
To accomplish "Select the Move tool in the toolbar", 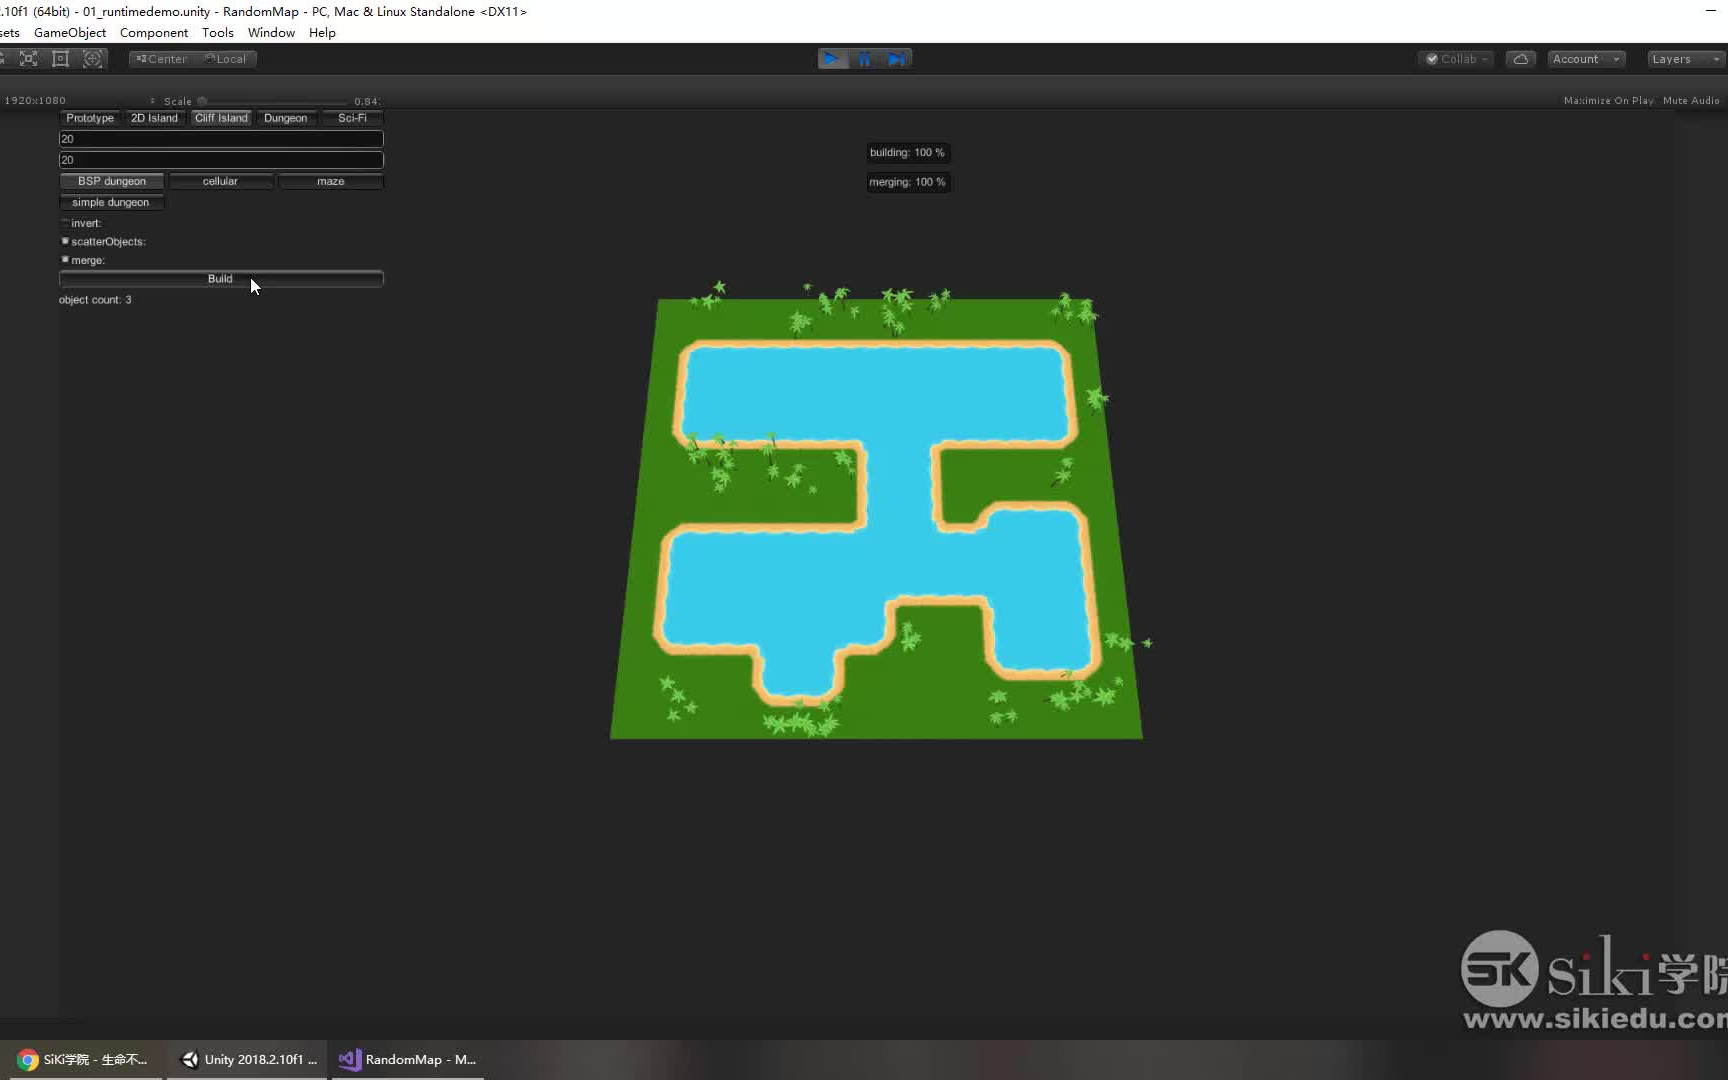I will point(3,59).
